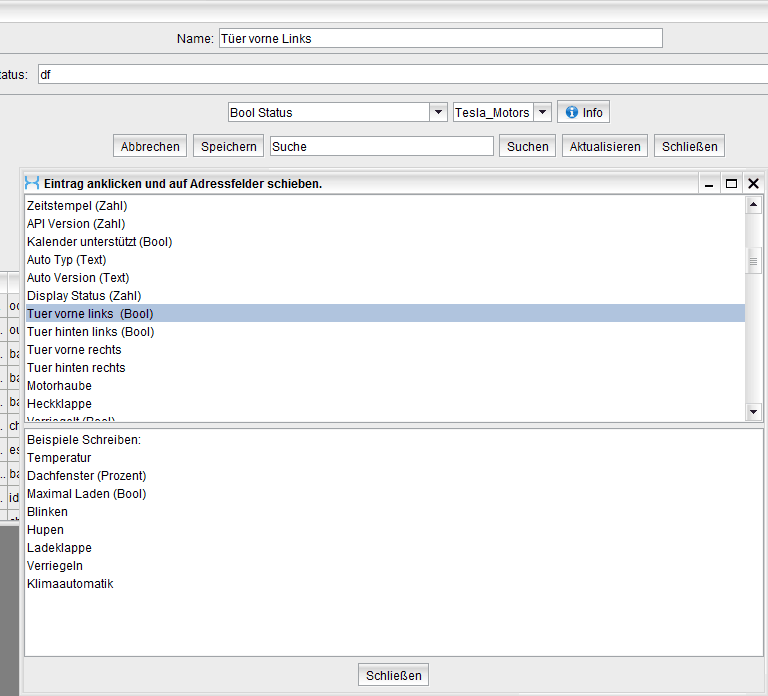Click scrollbar up arrow of list
This screenshot has height=696, width=768.
[753, 205]
